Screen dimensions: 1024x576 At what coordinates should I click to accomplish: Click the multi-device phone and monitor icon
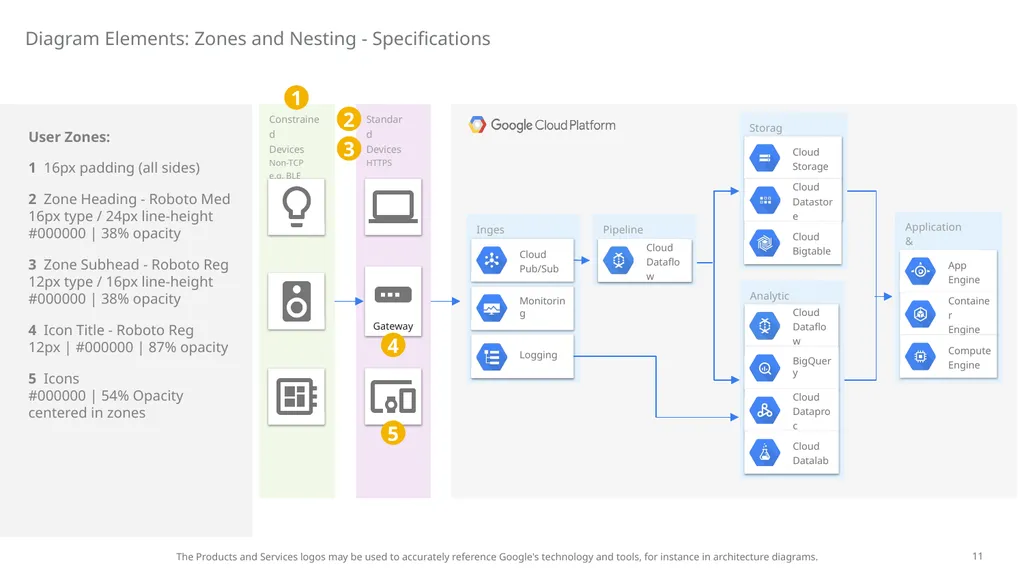click(x=392, y=397)
